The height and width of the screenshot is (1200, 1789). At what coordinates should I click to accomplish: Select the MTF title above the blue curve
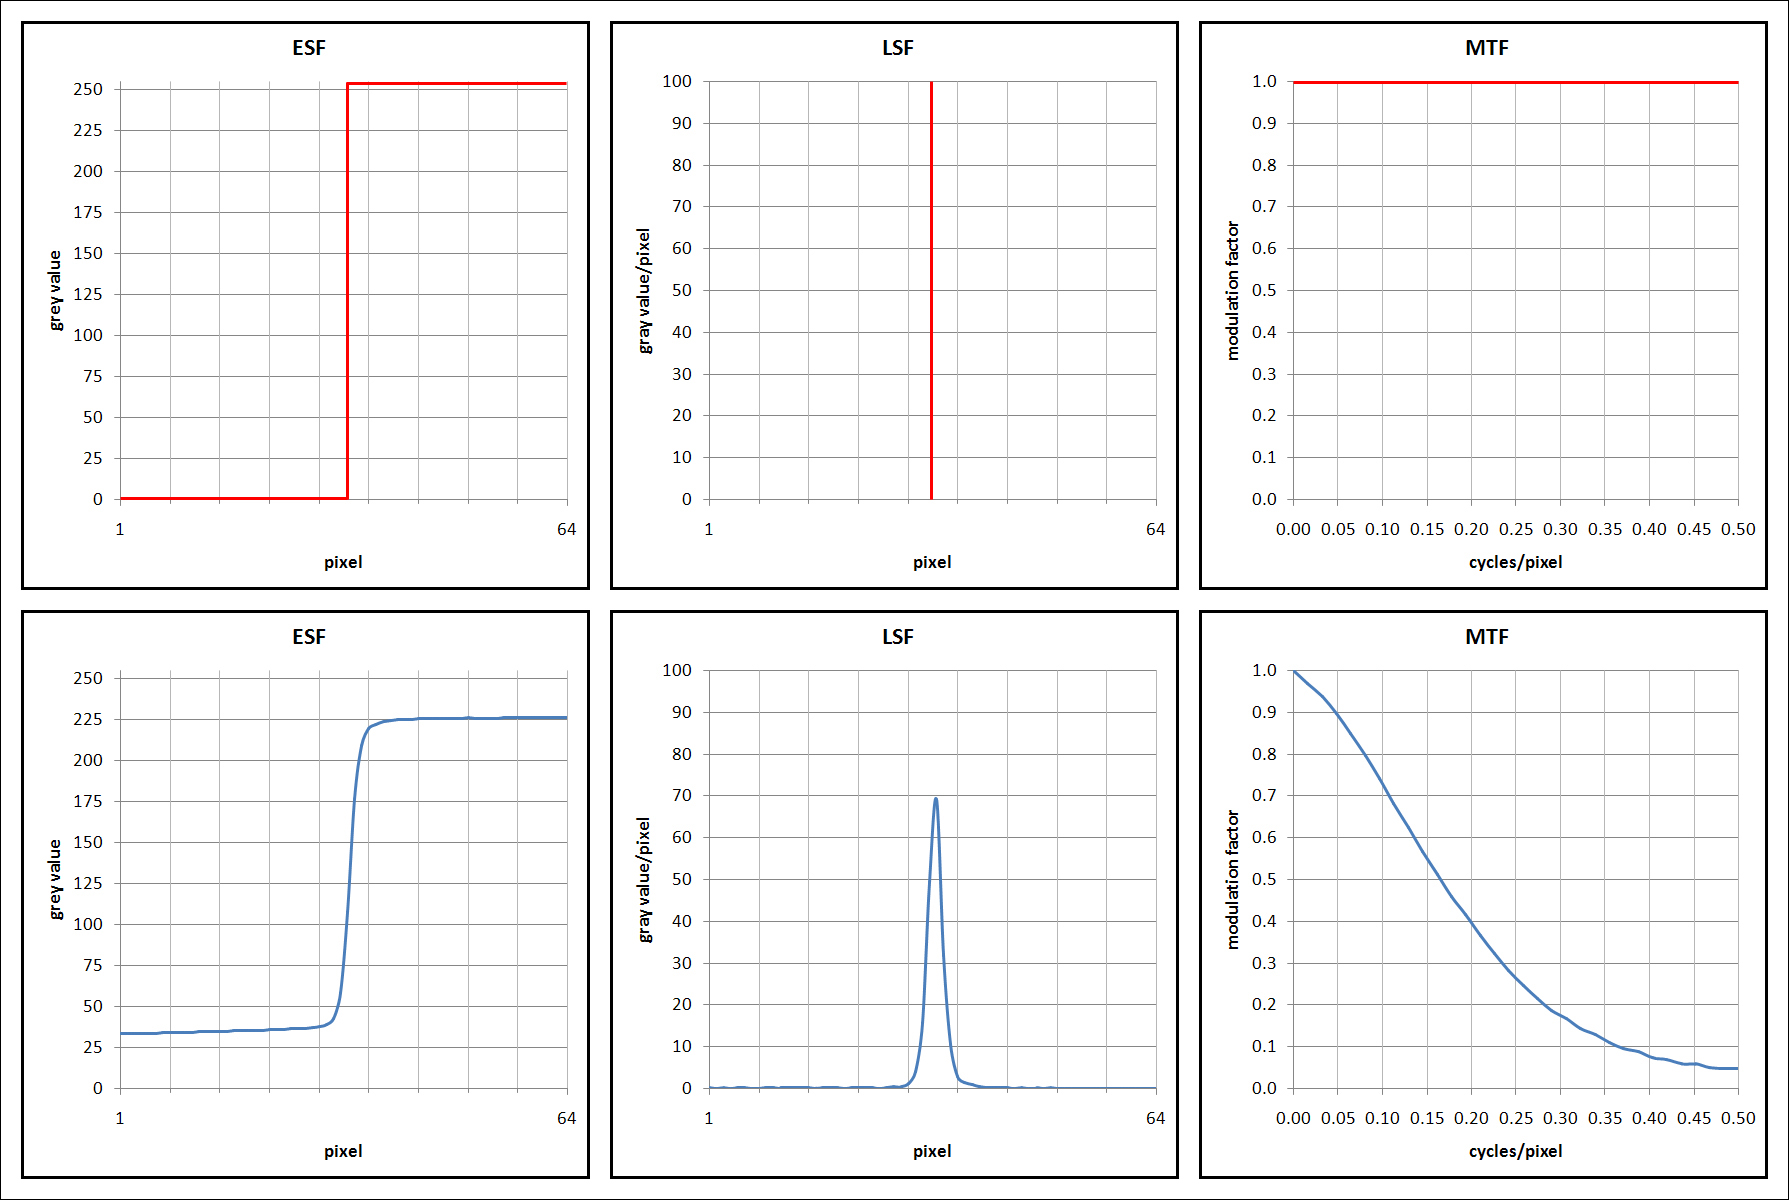1486,637
